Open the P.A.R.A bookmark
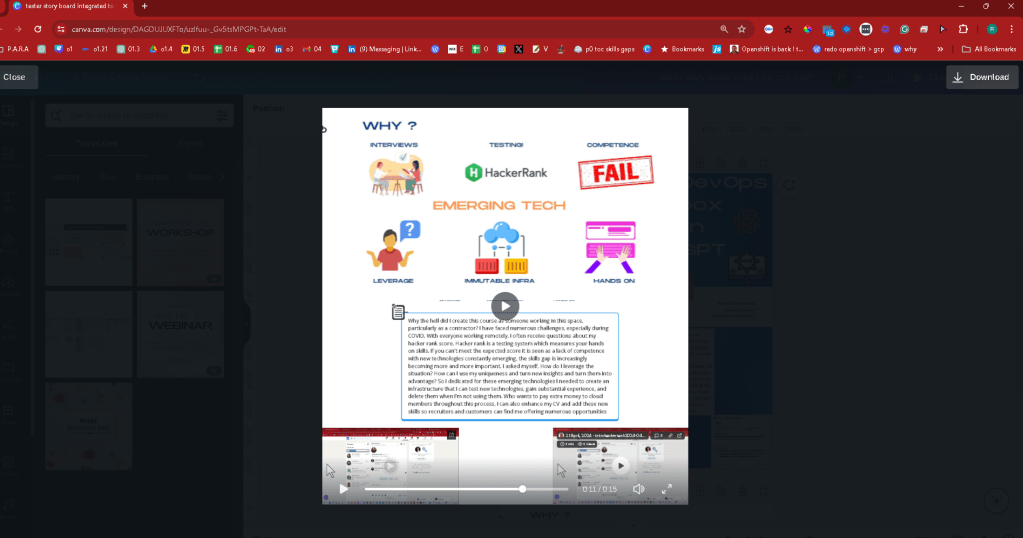This screenshot has width=1023, height=538. [x=14, y=49]
